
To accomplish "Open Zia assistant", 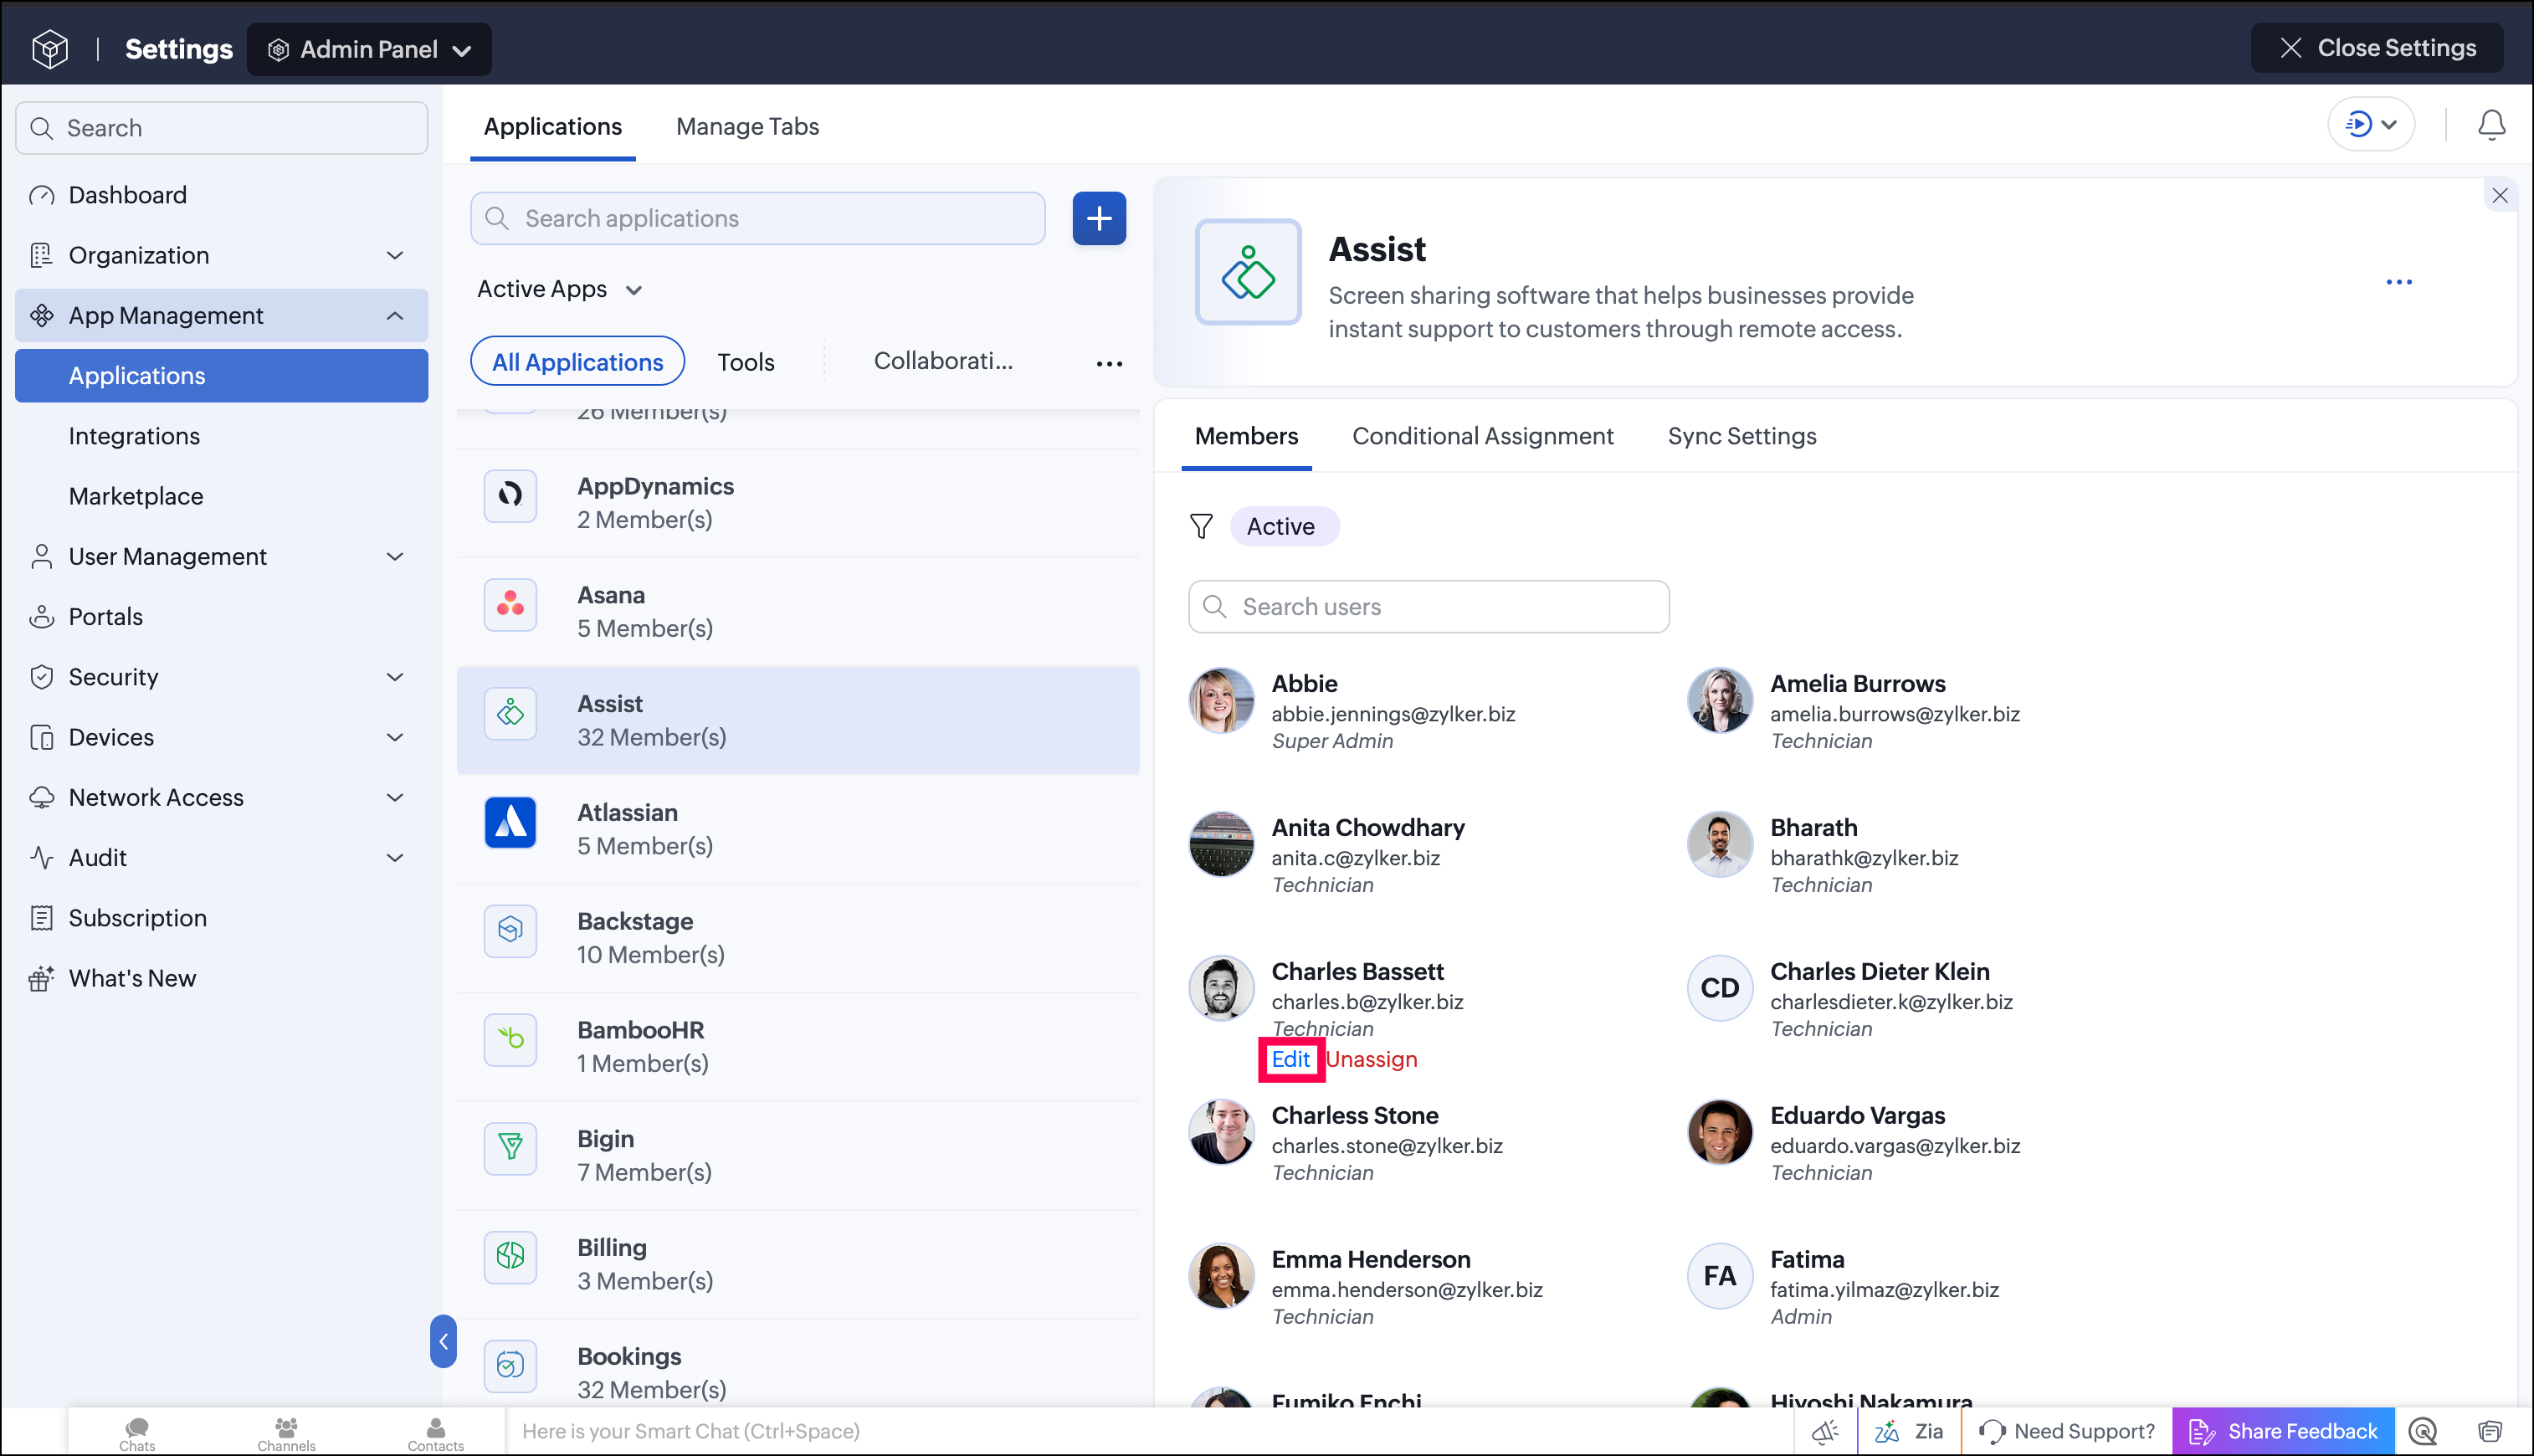I will tap(1909, 1431).
